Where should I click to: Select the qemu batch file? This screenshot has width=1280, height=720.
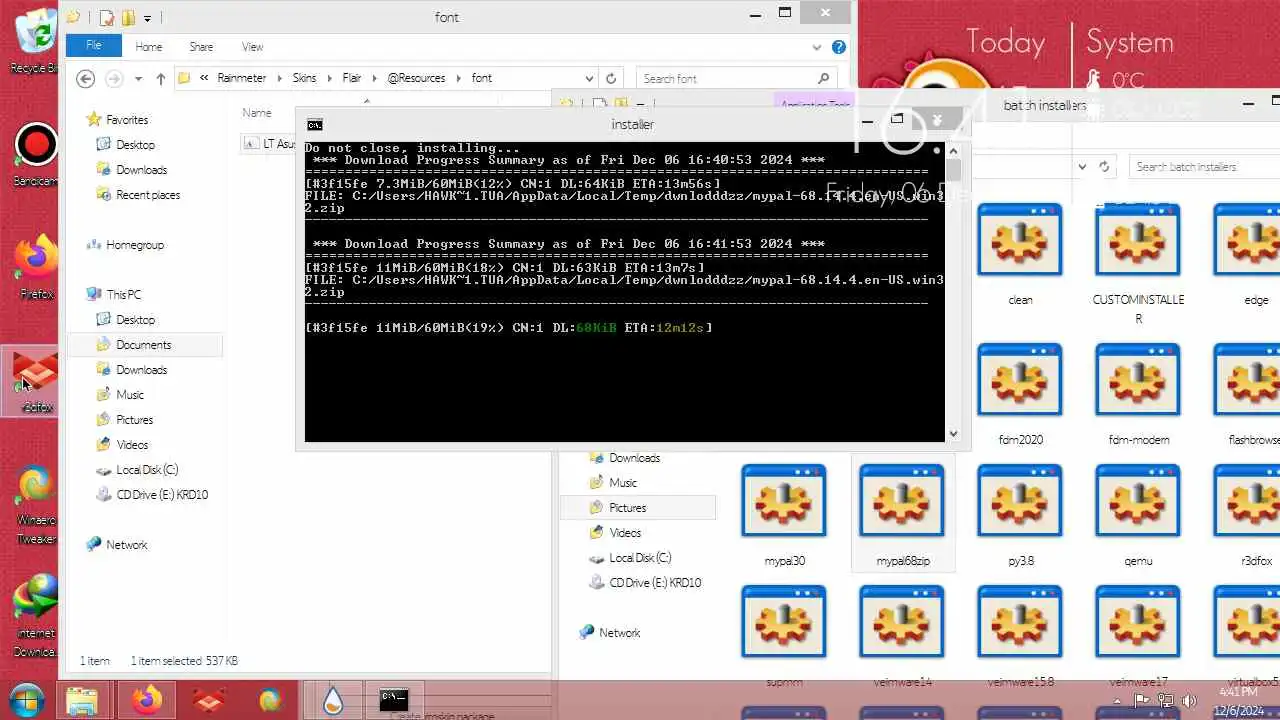pyautogui.click(x=1138, y=517)
